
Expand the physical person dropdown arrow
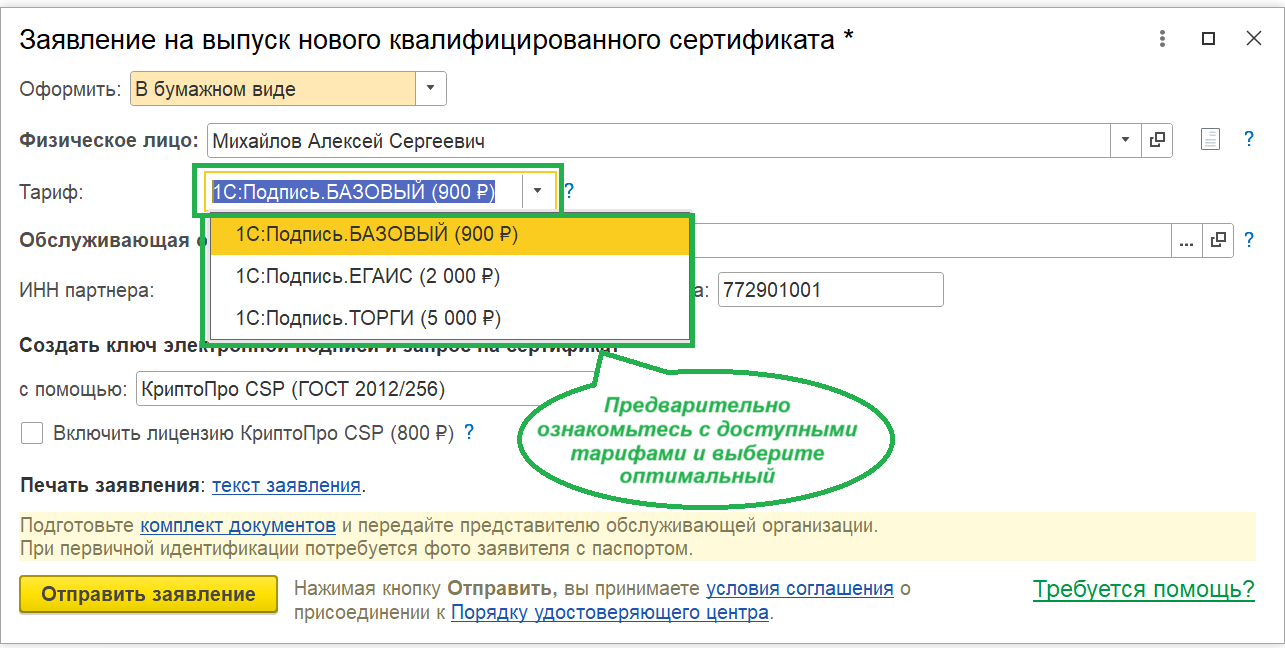1126,141
